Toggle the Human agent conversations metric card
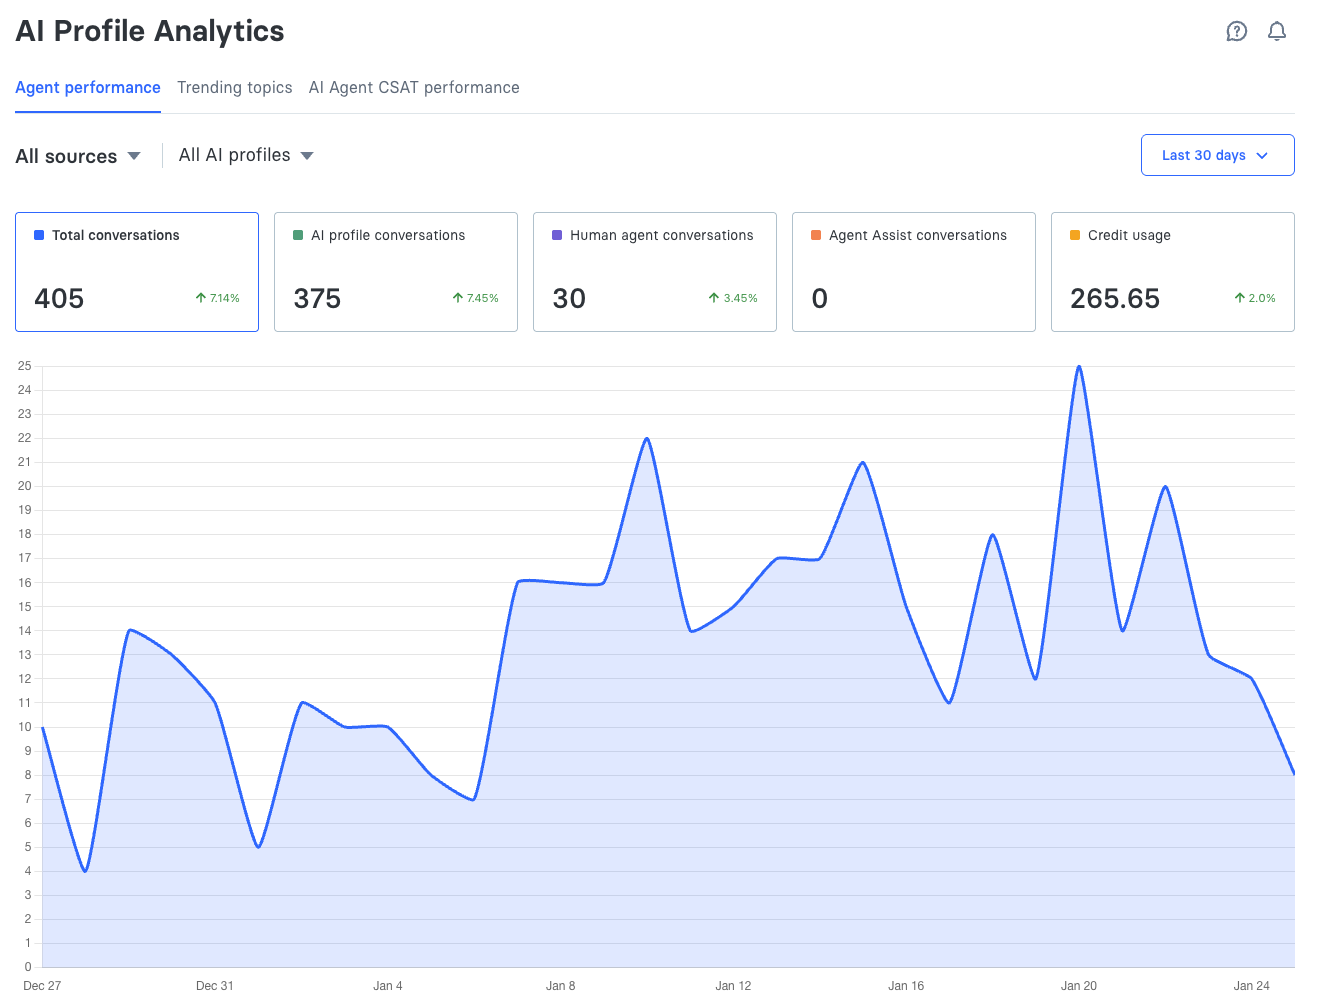Viewport: 1328px width, 1008px height. (654, 271)
